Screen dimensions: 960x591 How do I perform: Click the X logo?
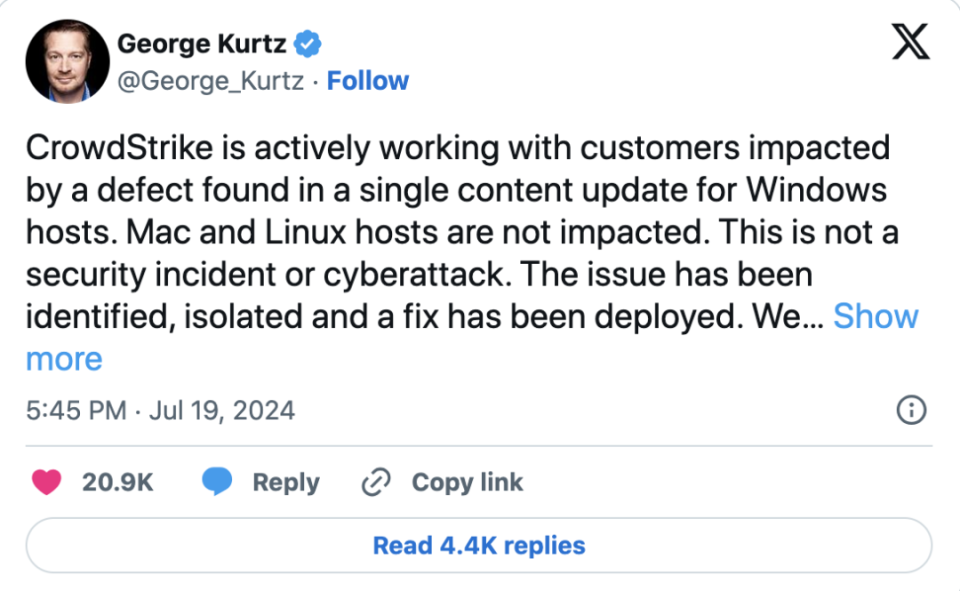point(909,45)
